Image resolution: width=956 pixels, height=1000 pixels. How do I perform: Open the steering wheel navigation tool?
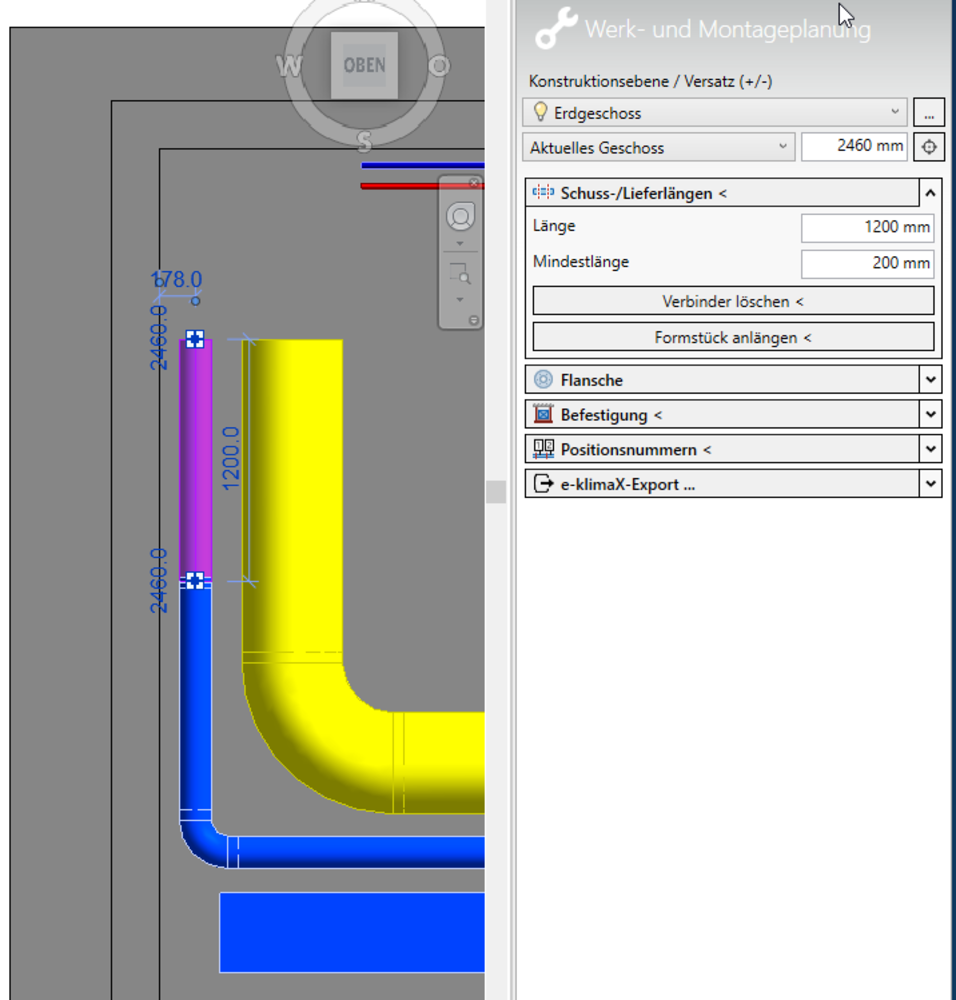[461, 217]
